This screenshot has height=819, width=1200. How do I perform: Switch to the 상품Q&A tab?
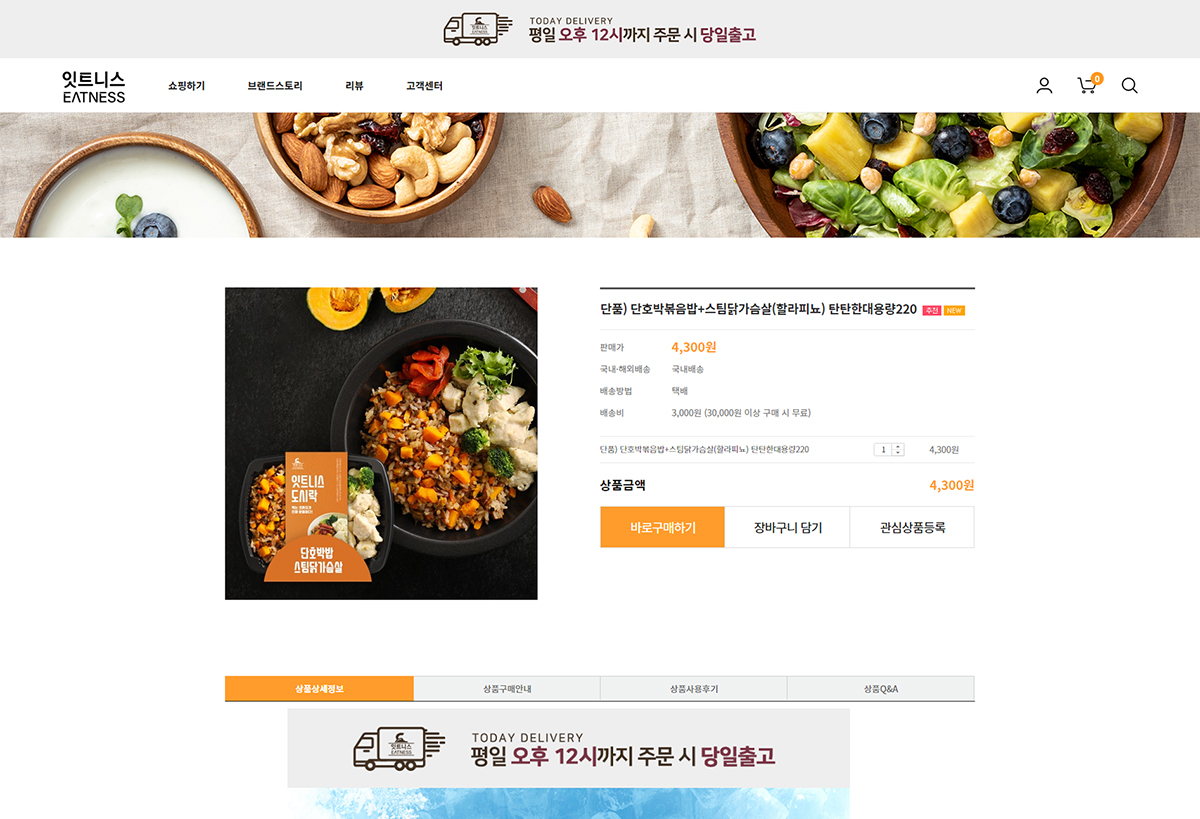(x=881, y=689)
